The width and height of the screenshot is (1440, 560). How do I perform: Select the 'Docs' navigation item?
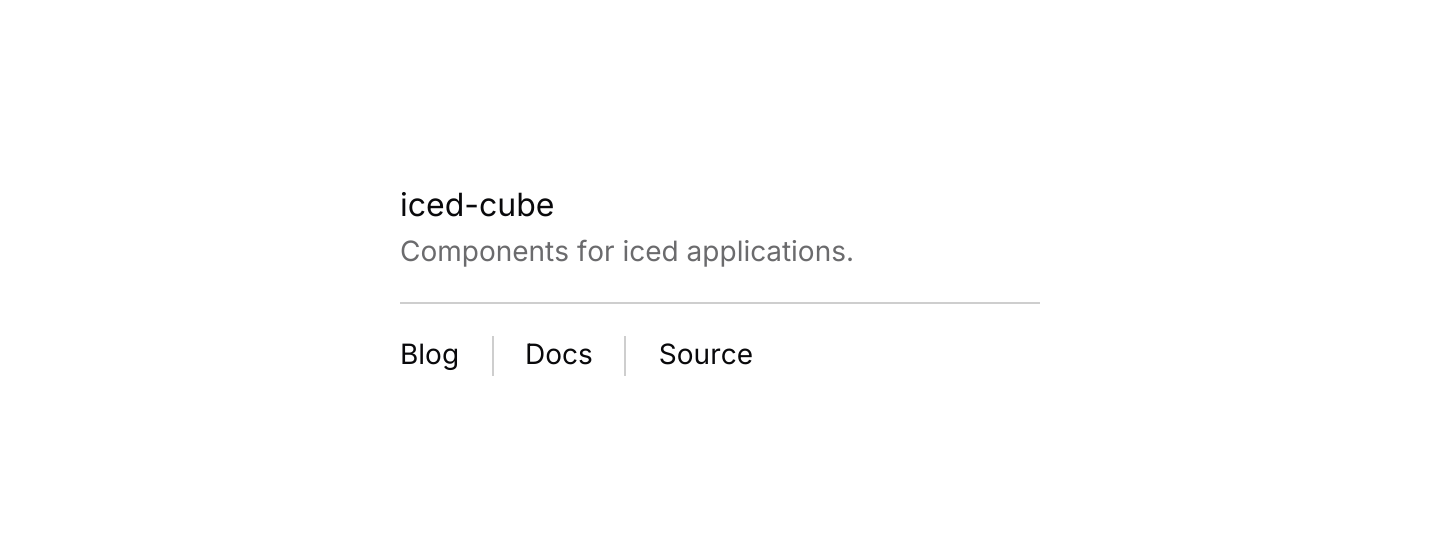559,355
